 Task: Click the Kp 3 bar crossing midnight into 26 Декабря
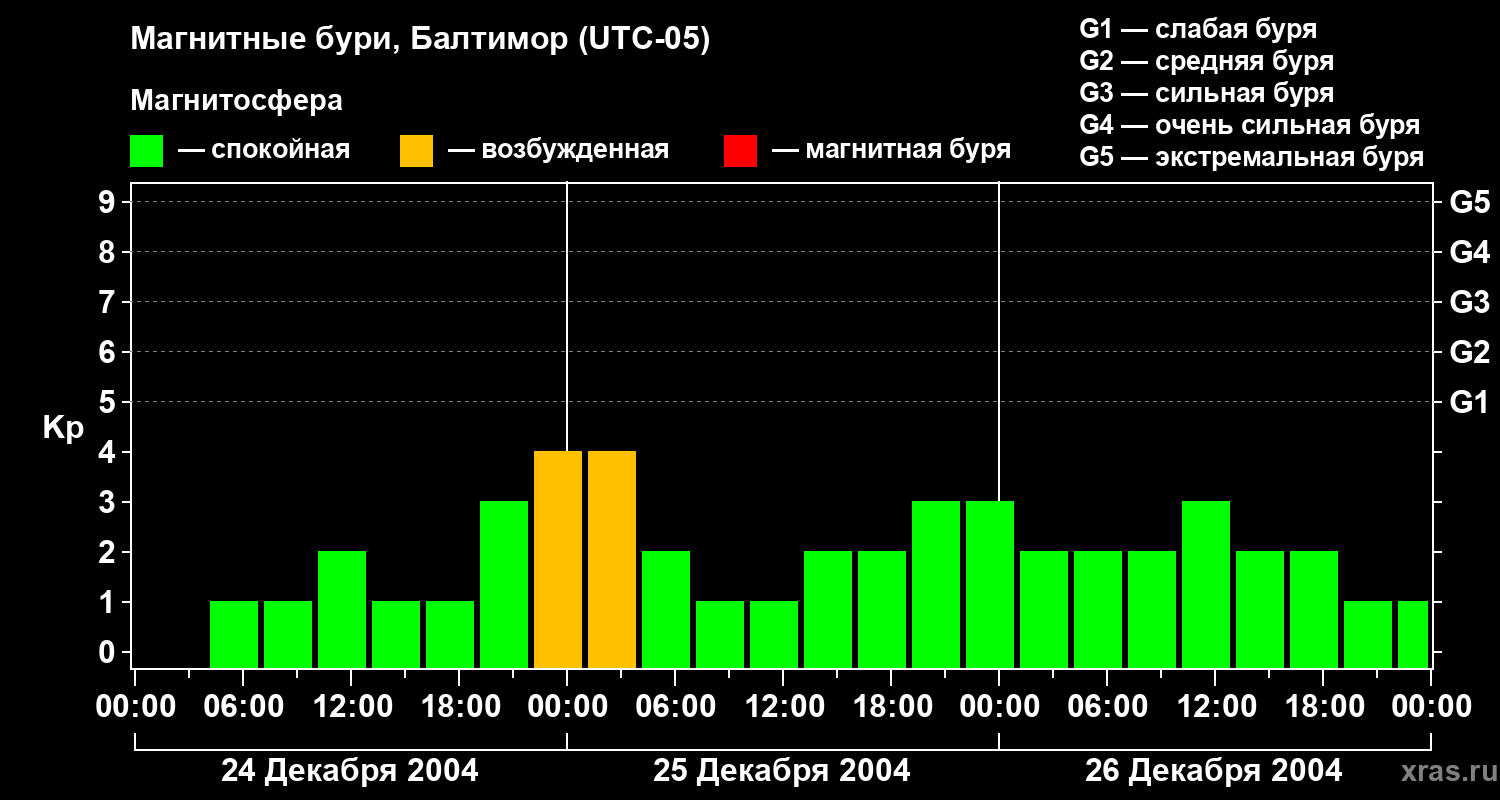pos(990,584)
